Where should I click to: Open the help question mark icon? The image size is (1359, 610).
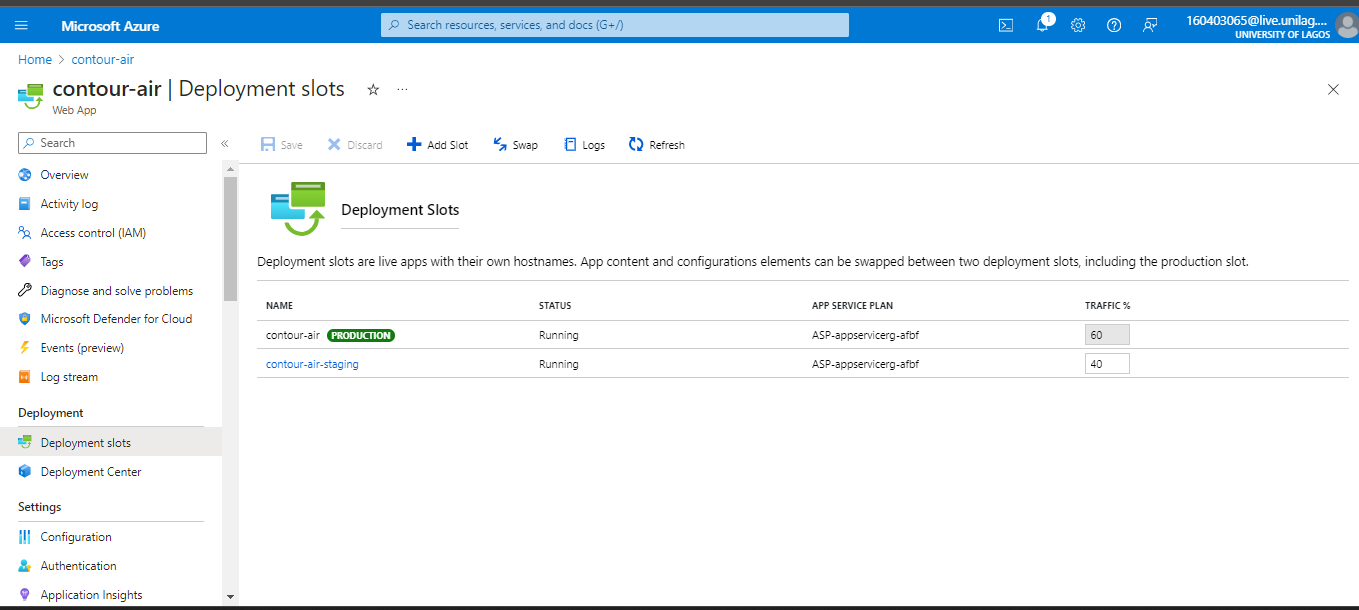click(x=1114, y=25)
